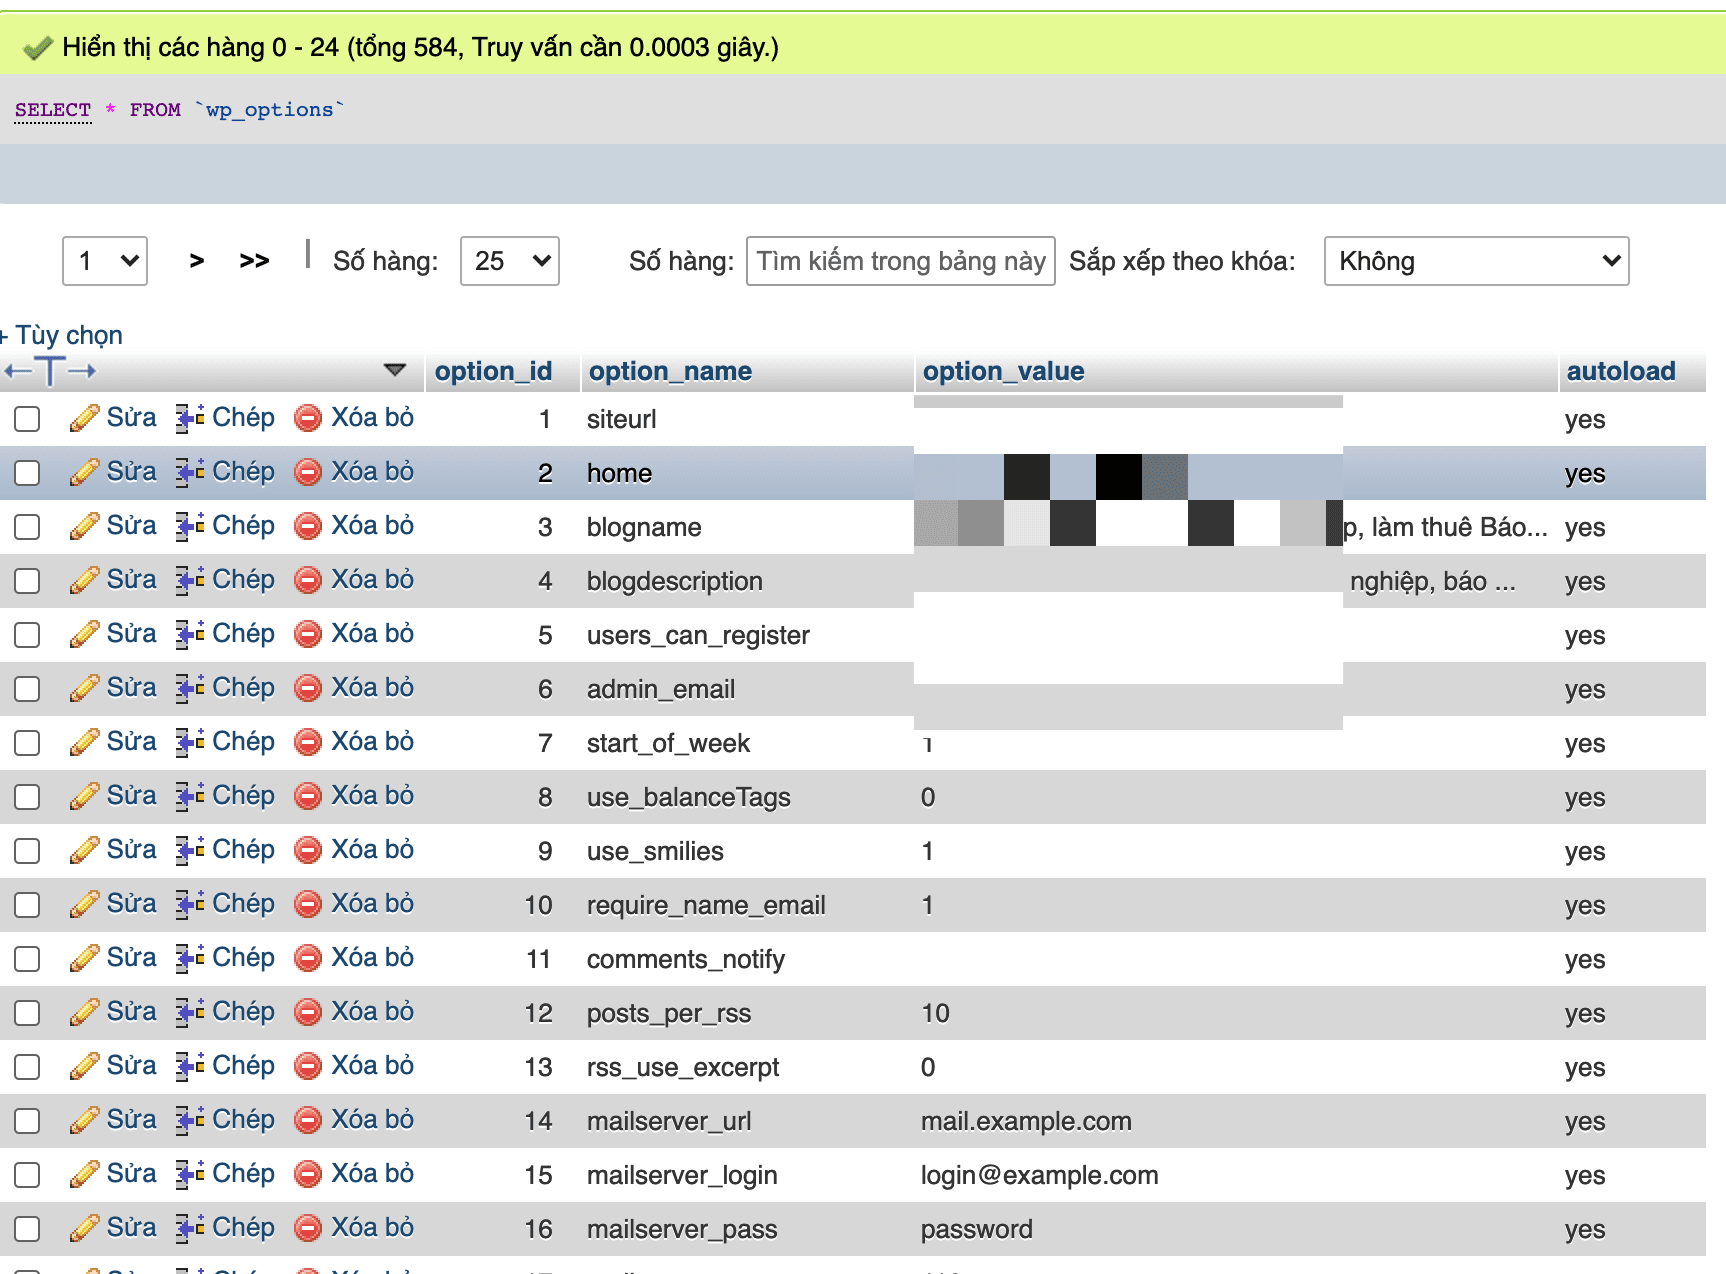Sort by autoload column header
This screenshot has height=1274, width=1726.
point(1620,371)
